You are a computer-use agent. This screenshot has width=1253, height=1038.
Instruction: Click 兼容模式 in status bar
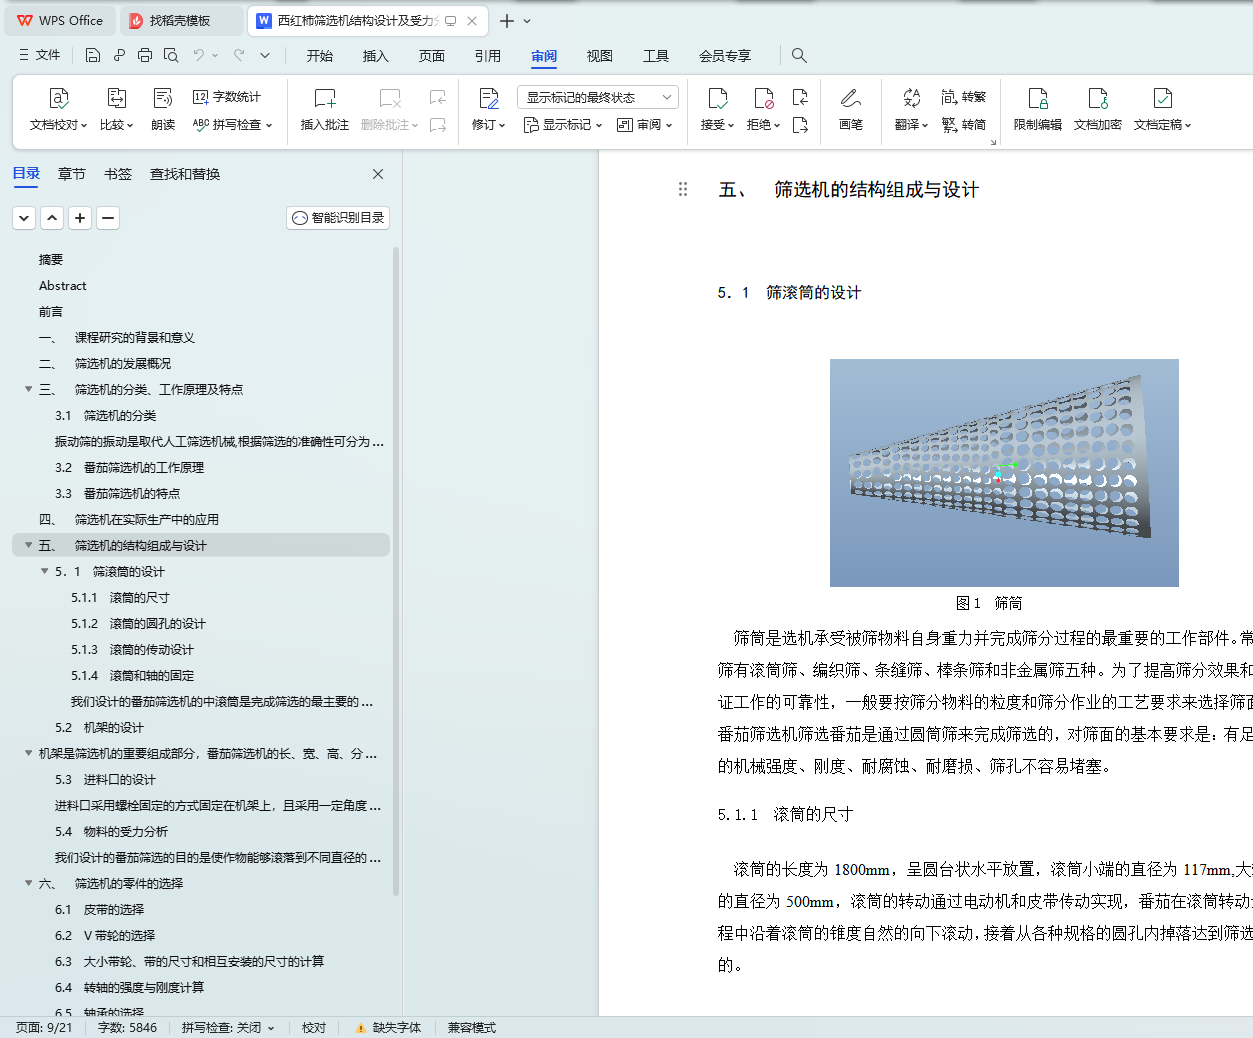click(x=472, y=1028)
